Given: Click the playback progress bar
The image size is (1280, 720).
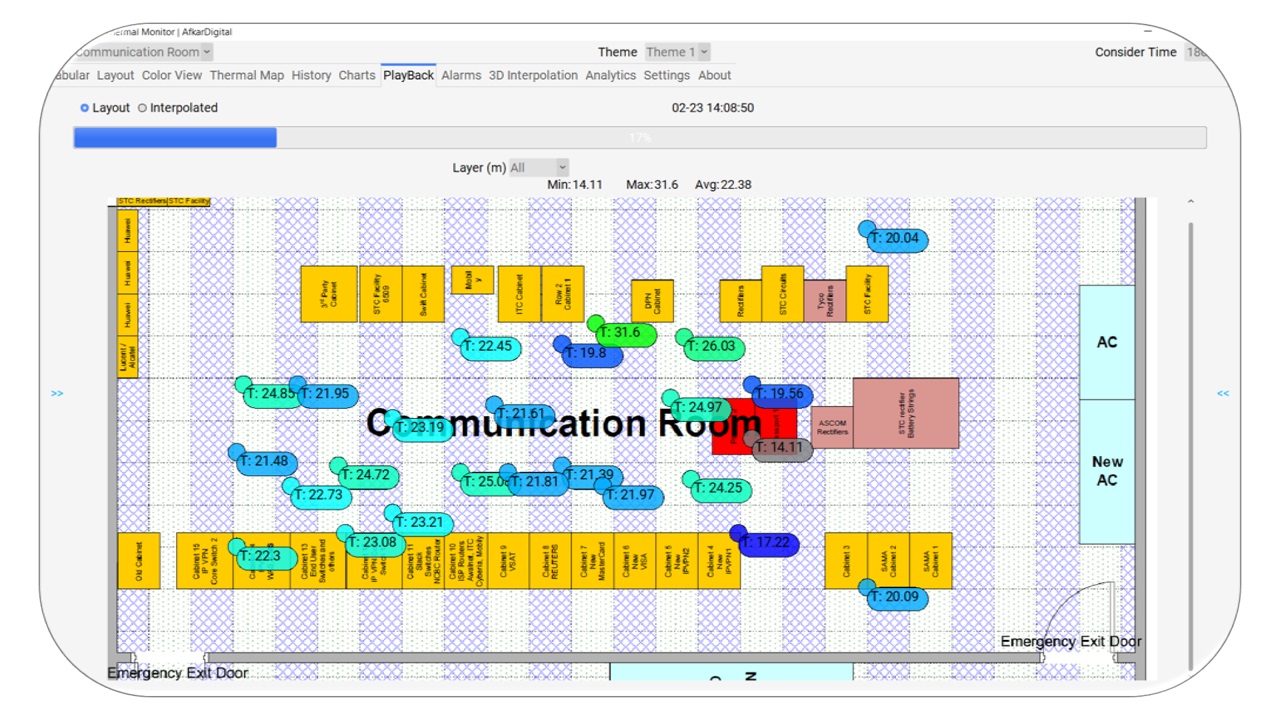Looking at the screenshot, I should coord(640,138).
